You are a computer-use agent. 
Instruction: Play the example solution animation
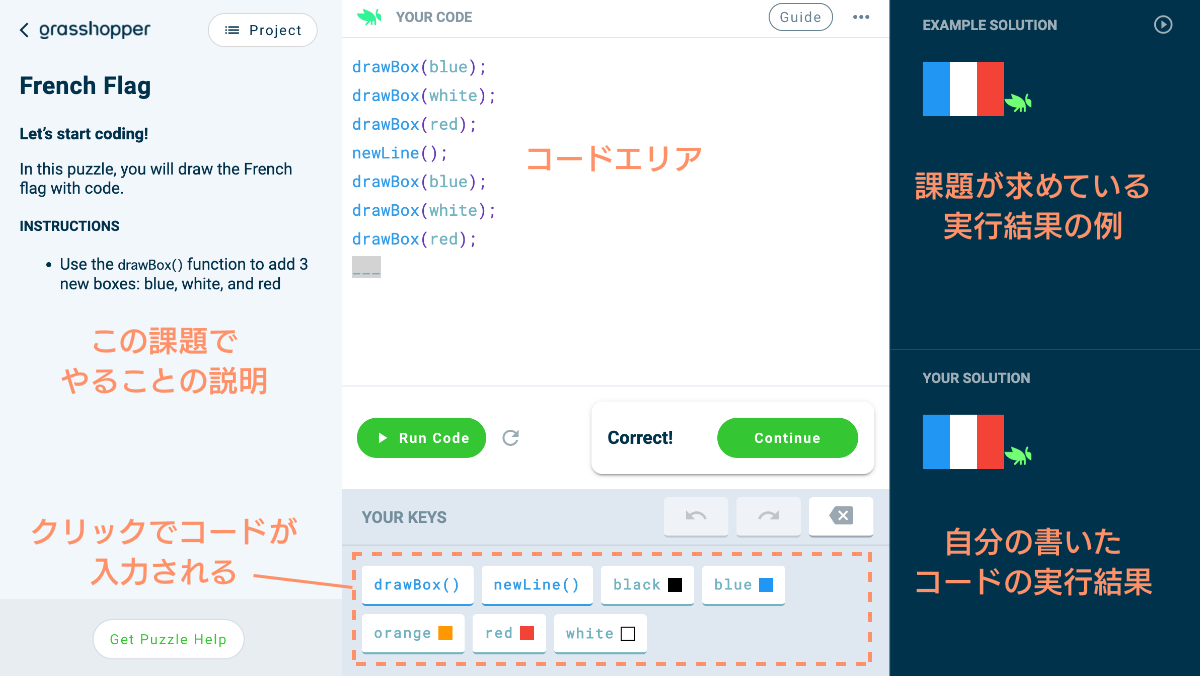coord(1163,25)
